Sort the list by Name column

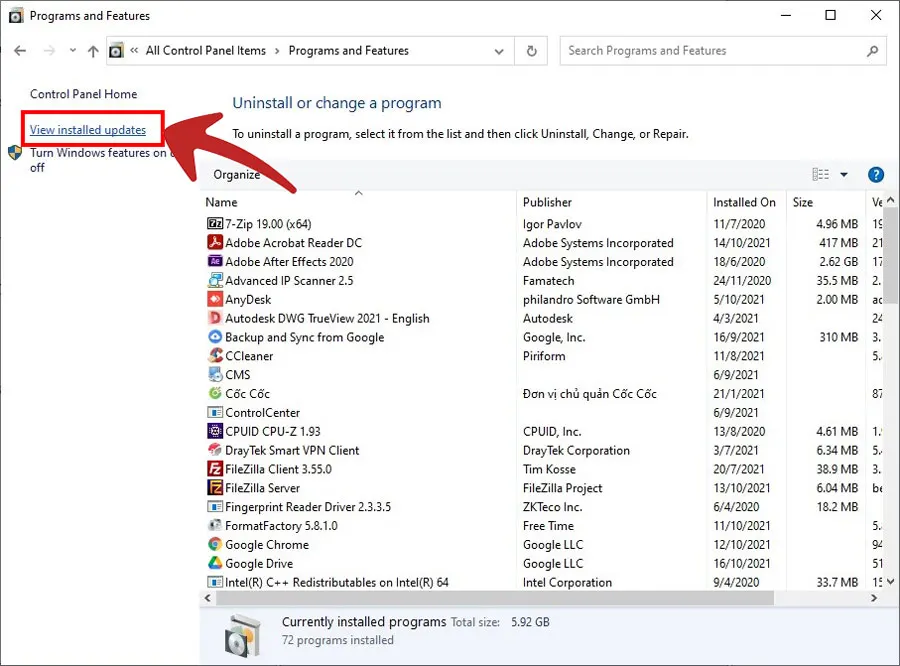pos(222,202)
